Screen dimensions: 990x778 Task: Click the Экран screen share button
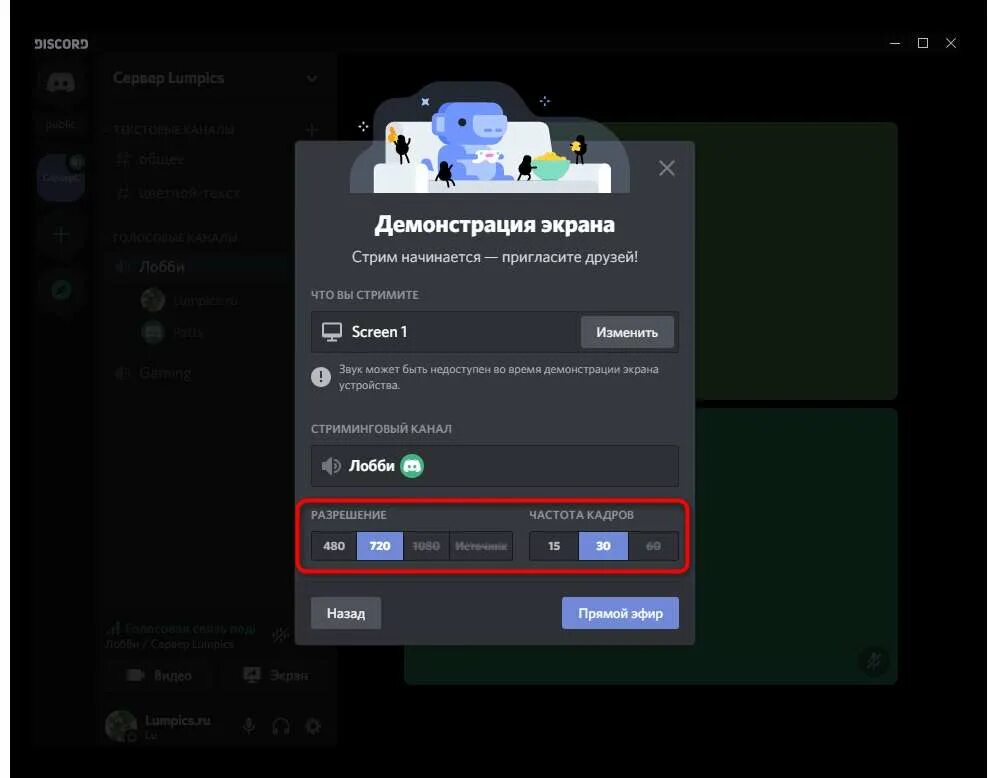[x=275, y=676]
